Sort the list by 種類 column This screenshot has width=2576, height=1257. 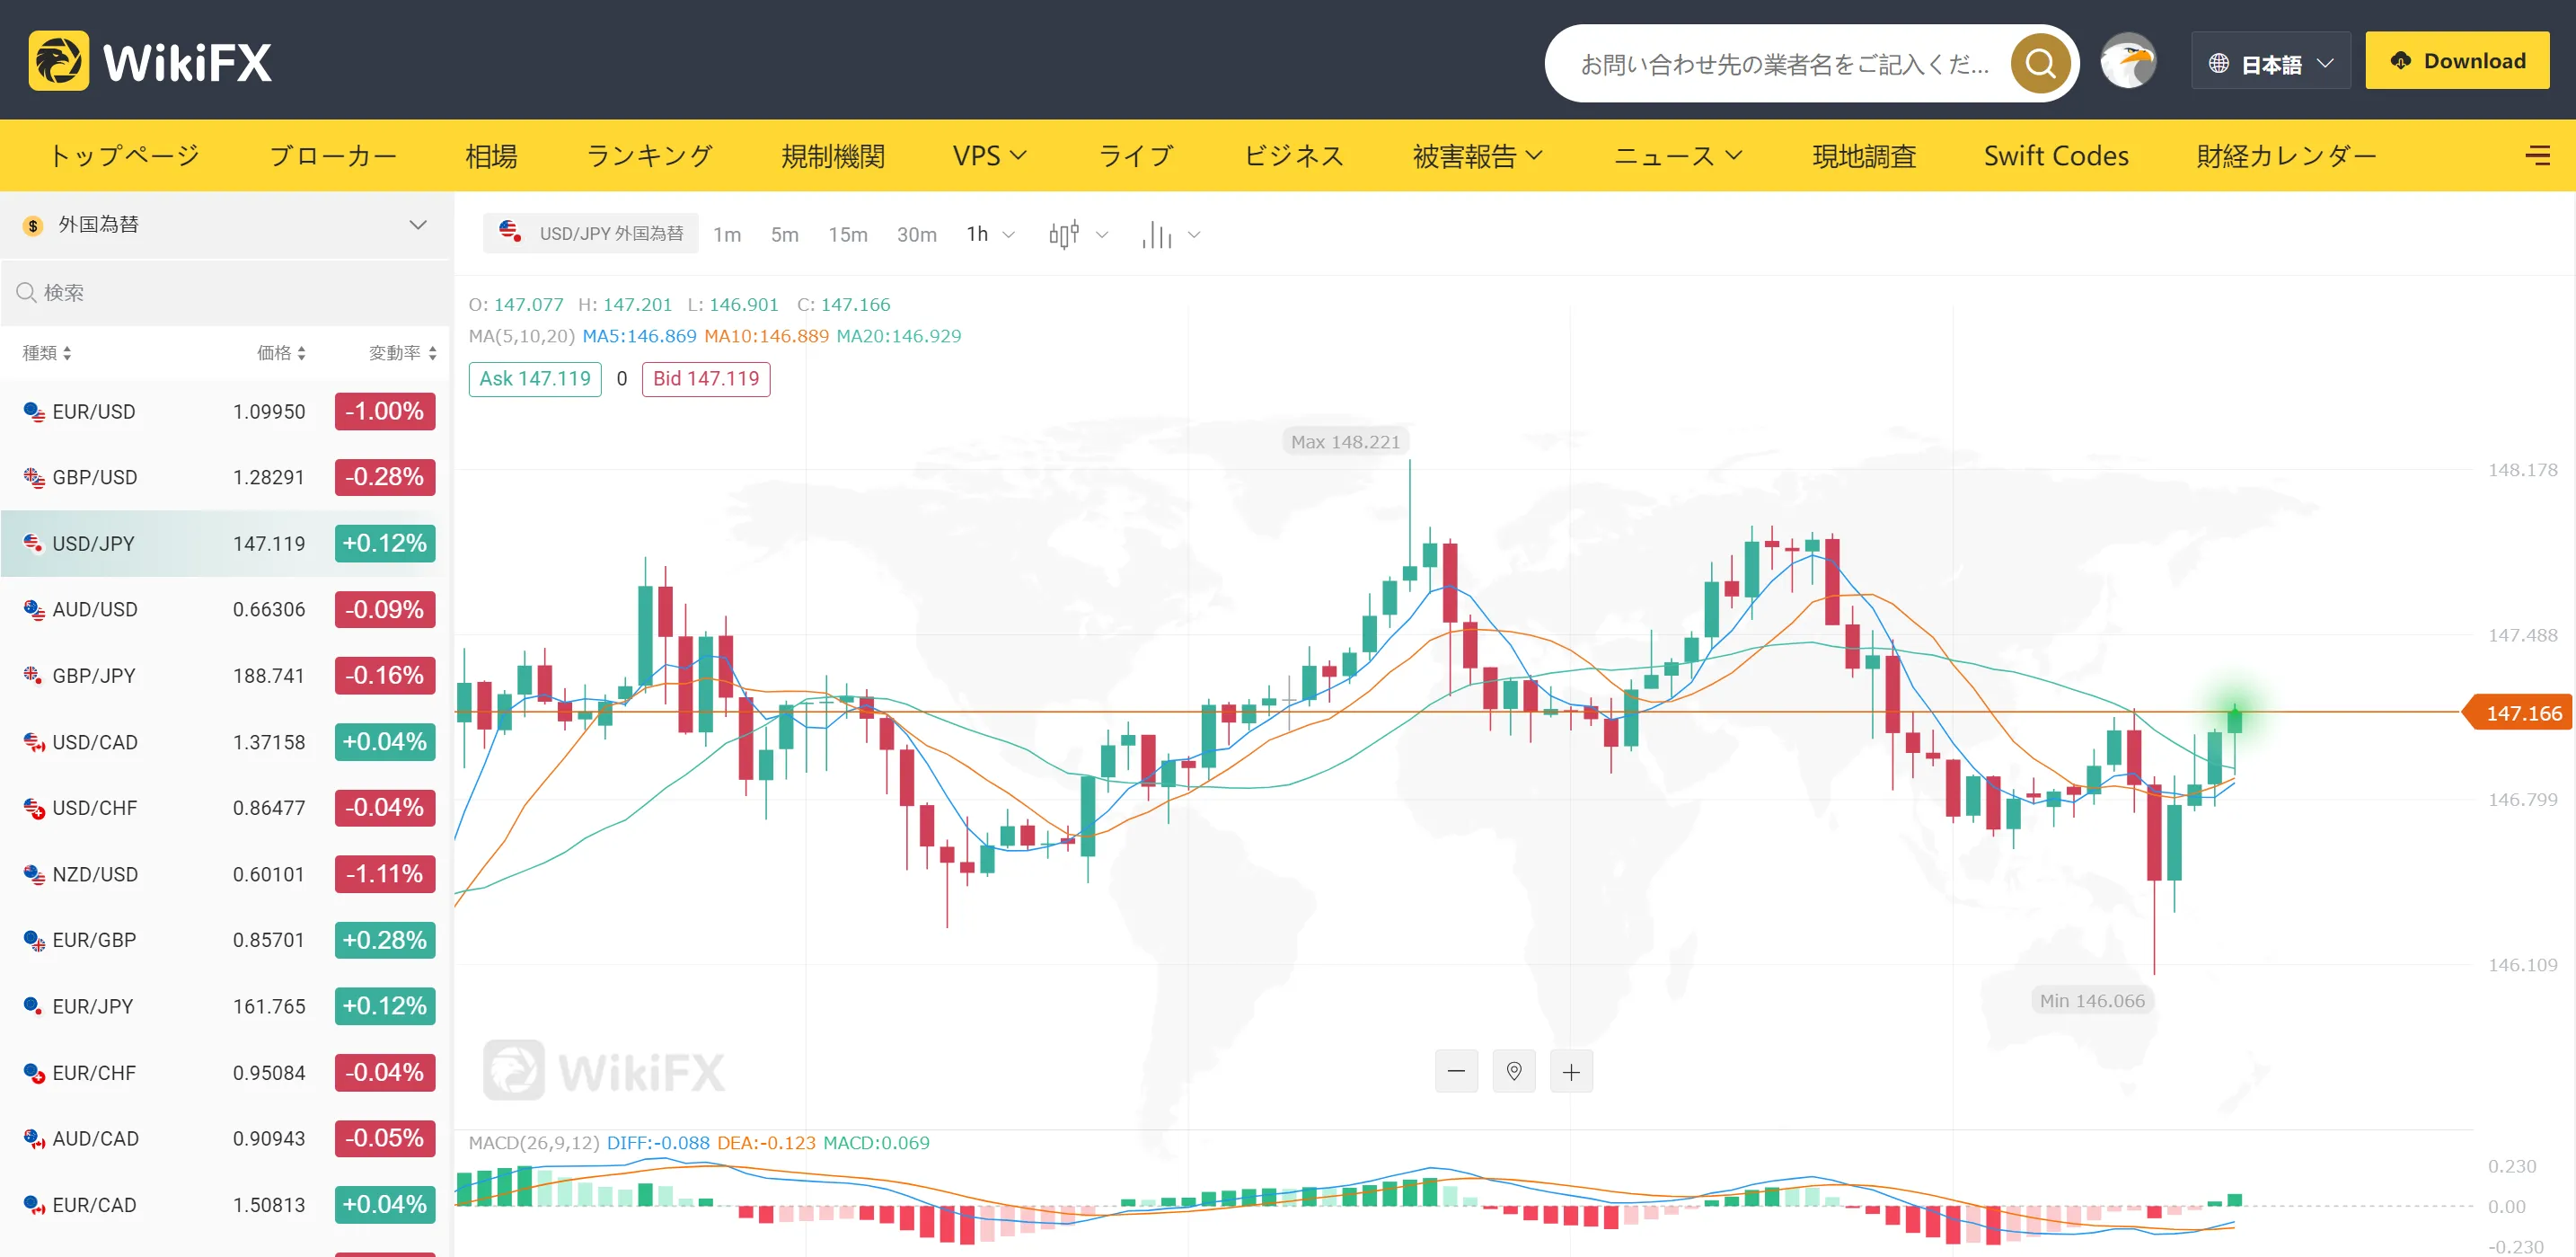[x=46, y=352]
